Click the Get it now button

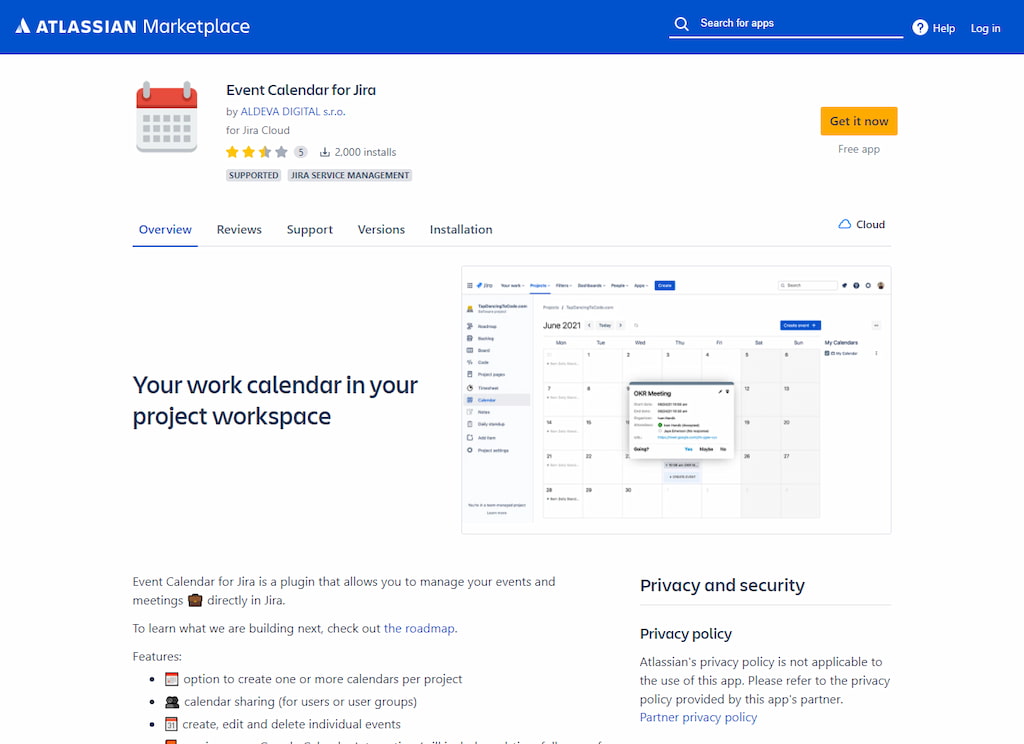(858, 120)
